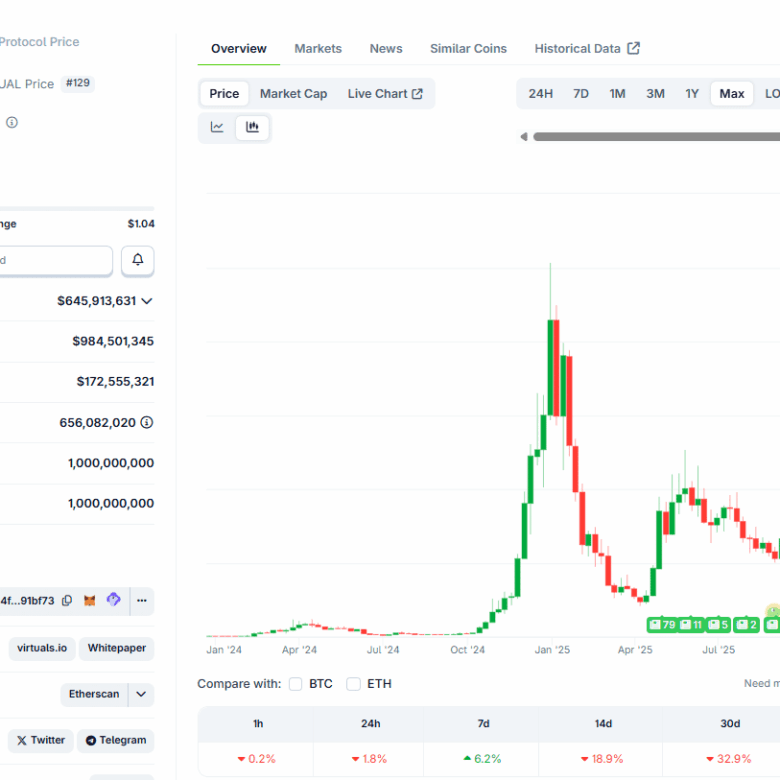Visit the virtuals.io website link
Image resolution: width=780 pixels, height=780 pixels.
[42, 648]
